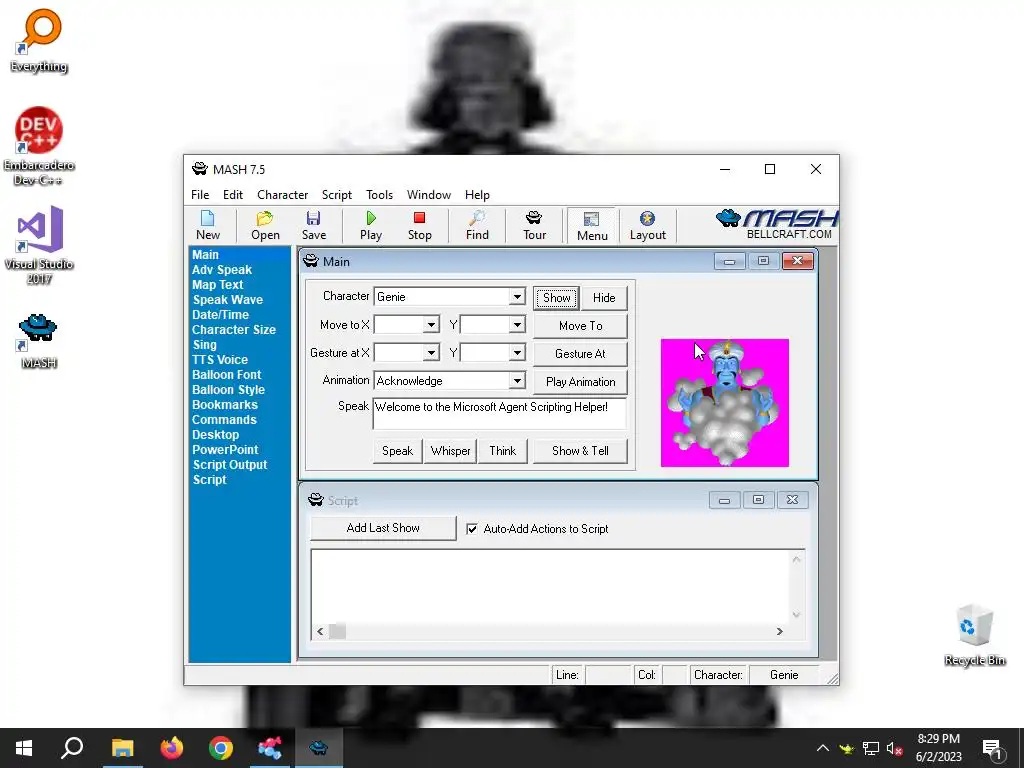Open the Windows Start menu
Viewport: 1024px width, 768px height.
tap(24, 748)
